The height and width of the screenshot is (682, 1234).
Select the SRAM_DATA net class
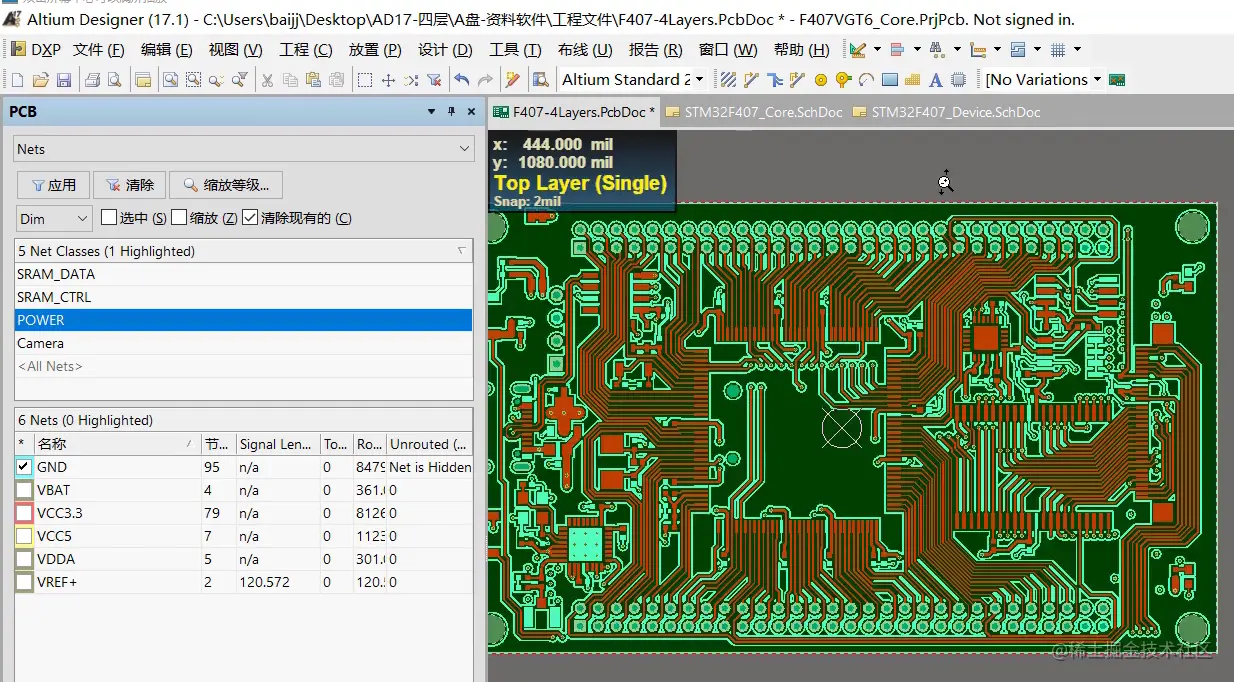click(x=56, y=274)
